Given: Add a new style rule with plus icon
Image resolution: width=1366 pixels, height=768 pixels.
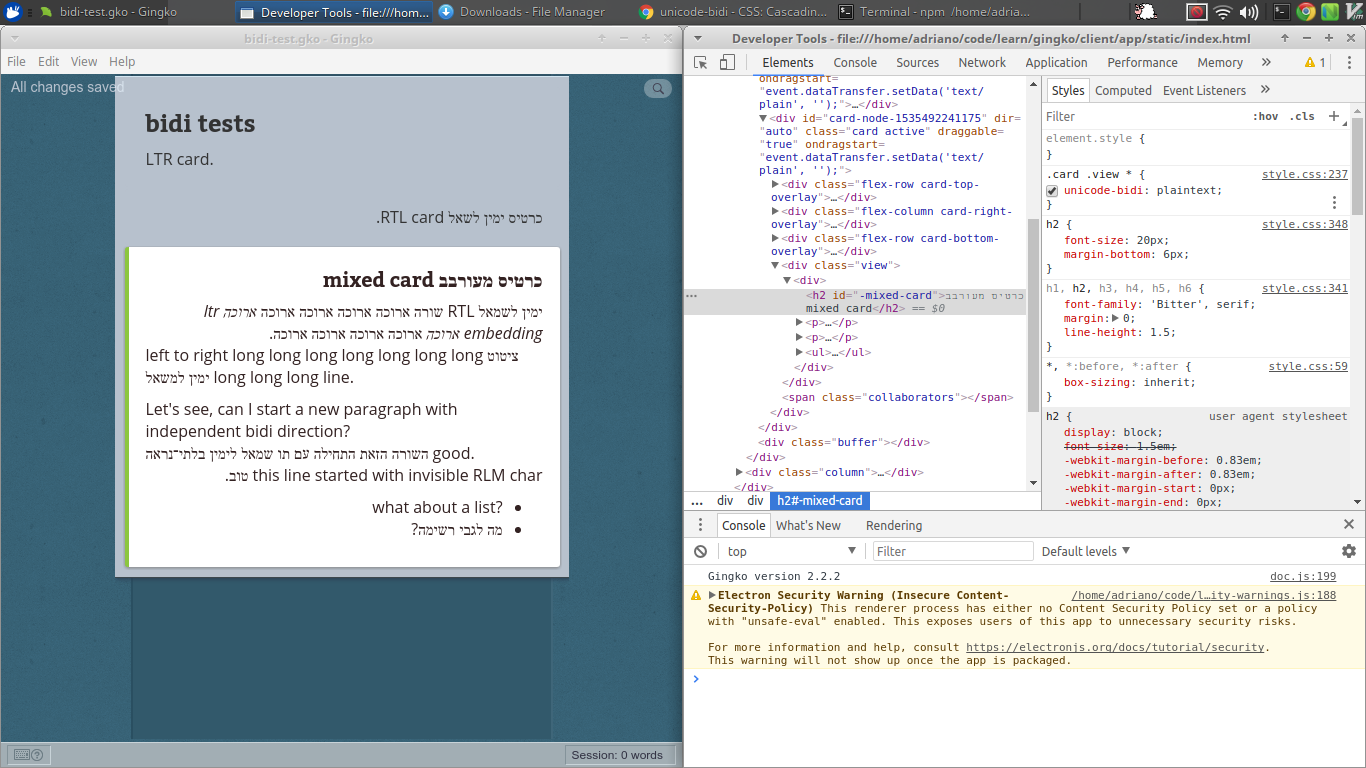Looking at the screenshot, I should 1335,116.
